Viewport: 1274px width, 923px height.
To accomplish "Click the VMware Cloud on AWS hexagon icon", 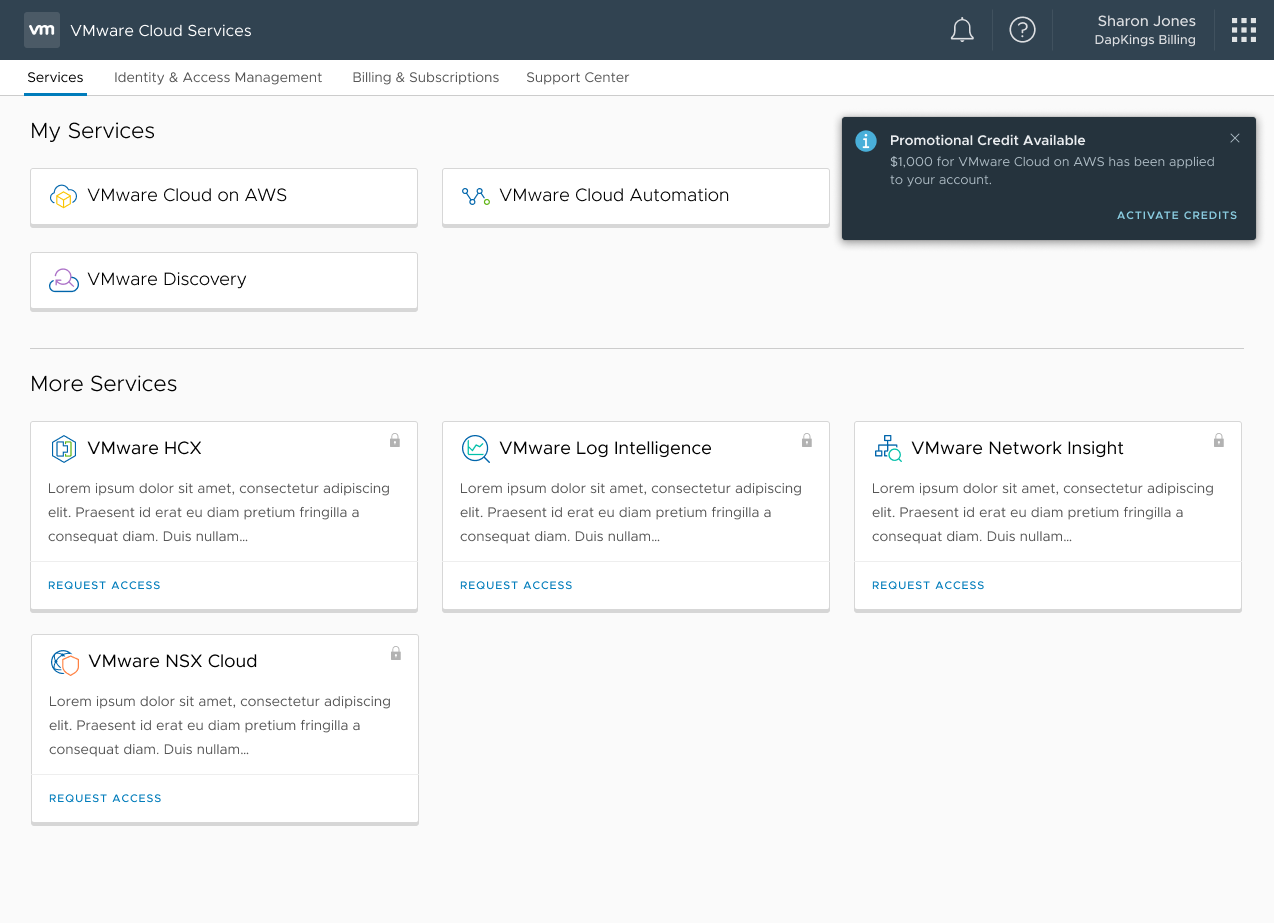I will point(64,197).
